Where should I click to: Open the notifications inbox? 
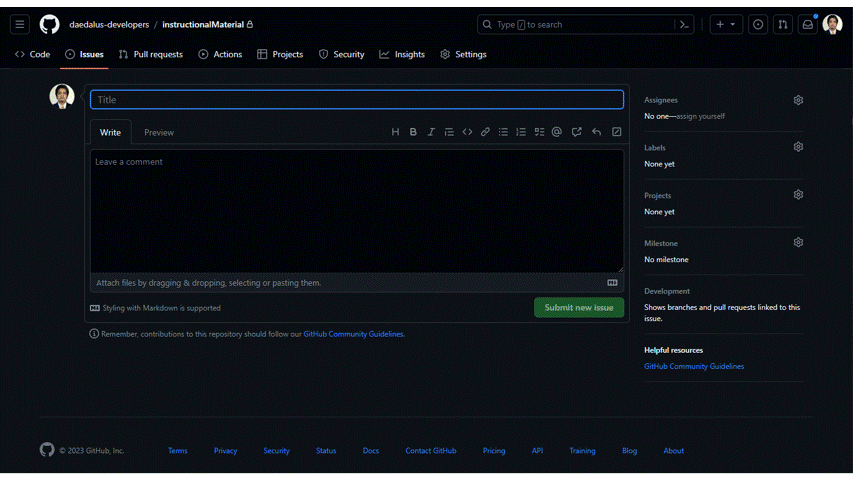click(808, 25)
